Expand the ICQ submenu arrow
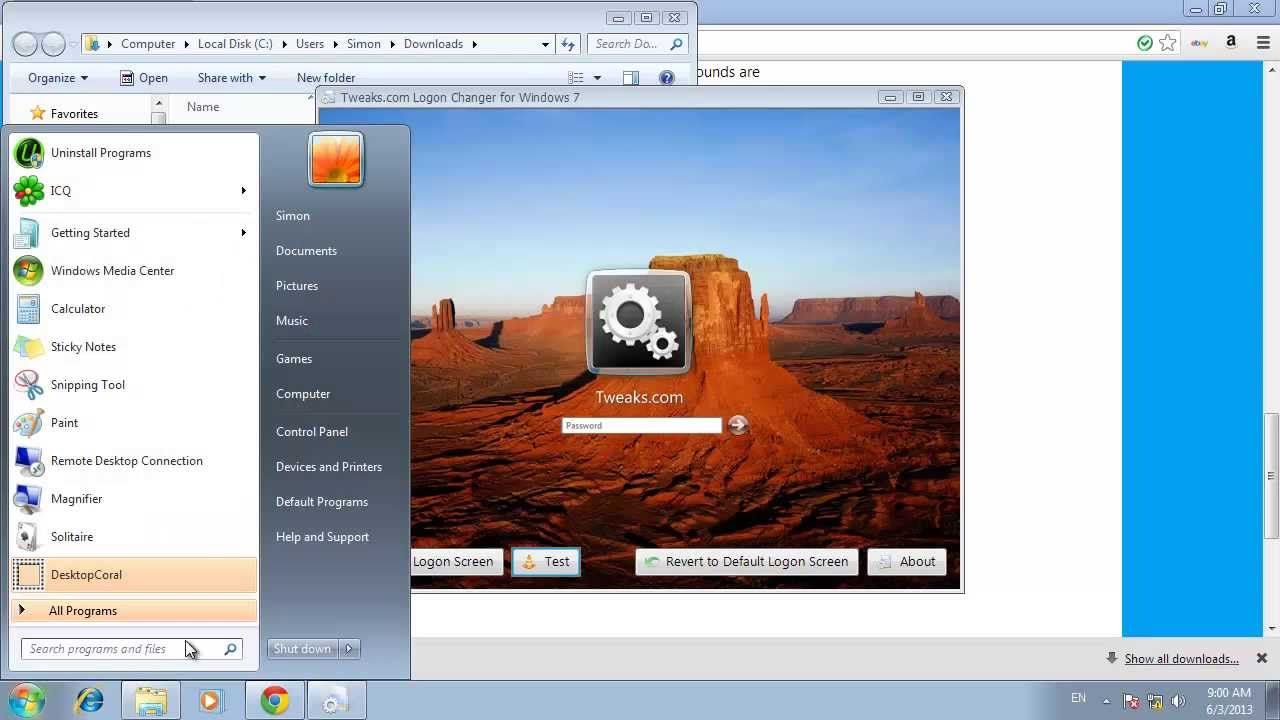 243,190
